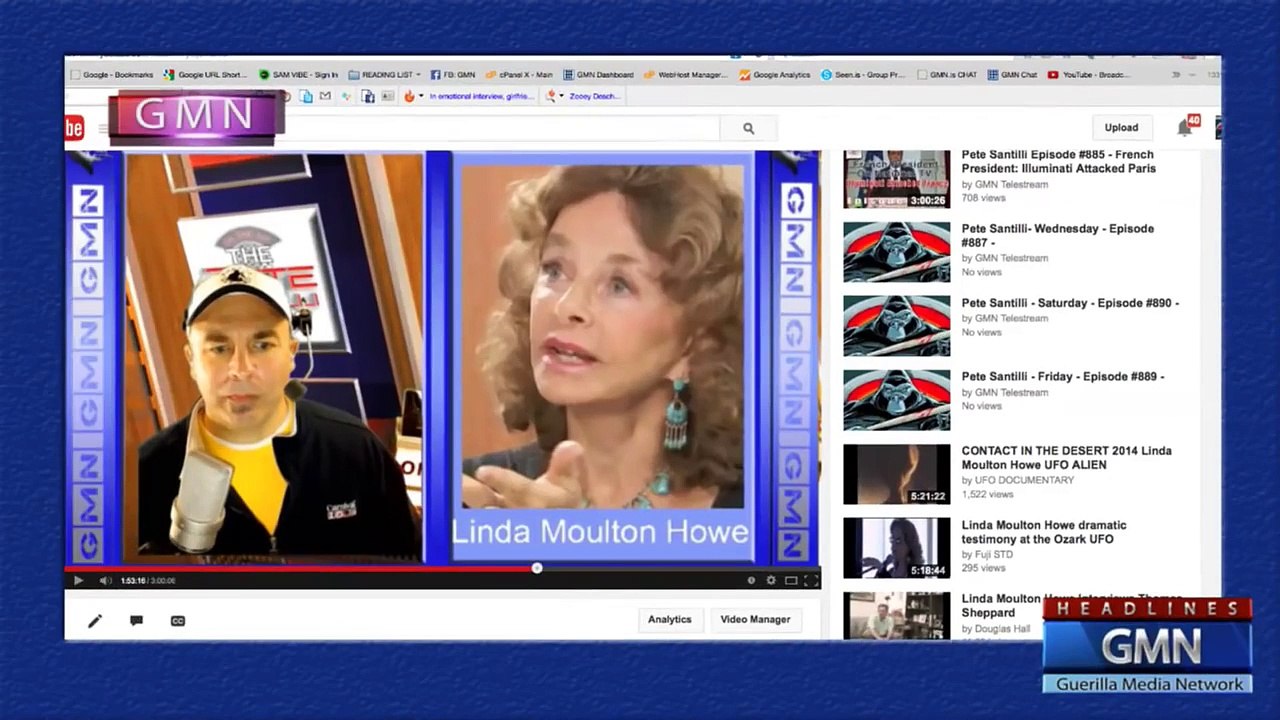
Task: Open CONTACT IN THE DESERT 2014 video title
Action: [1066, 458]
